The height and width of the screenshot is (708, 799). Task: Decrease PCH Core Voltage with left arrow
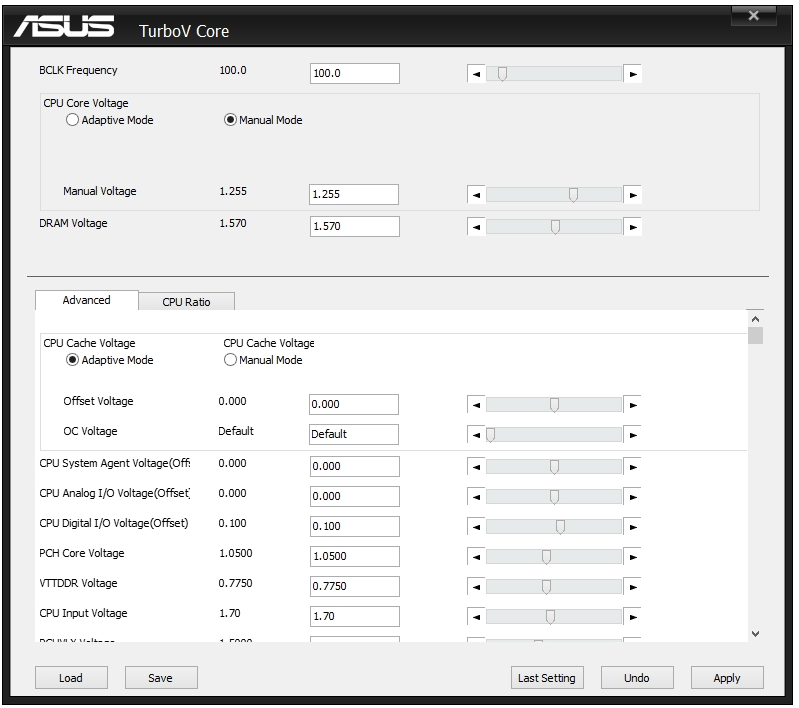pyautogui.click(x=476, y=557)
